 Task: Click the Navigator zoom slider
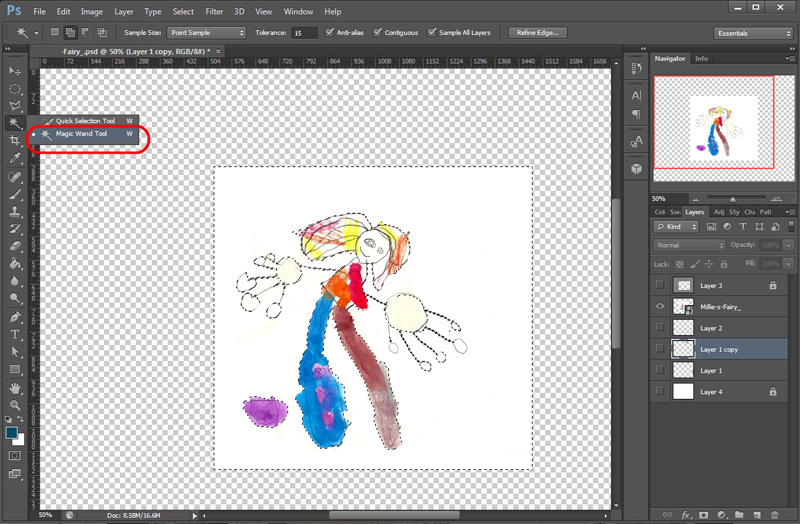click(733, 199)
